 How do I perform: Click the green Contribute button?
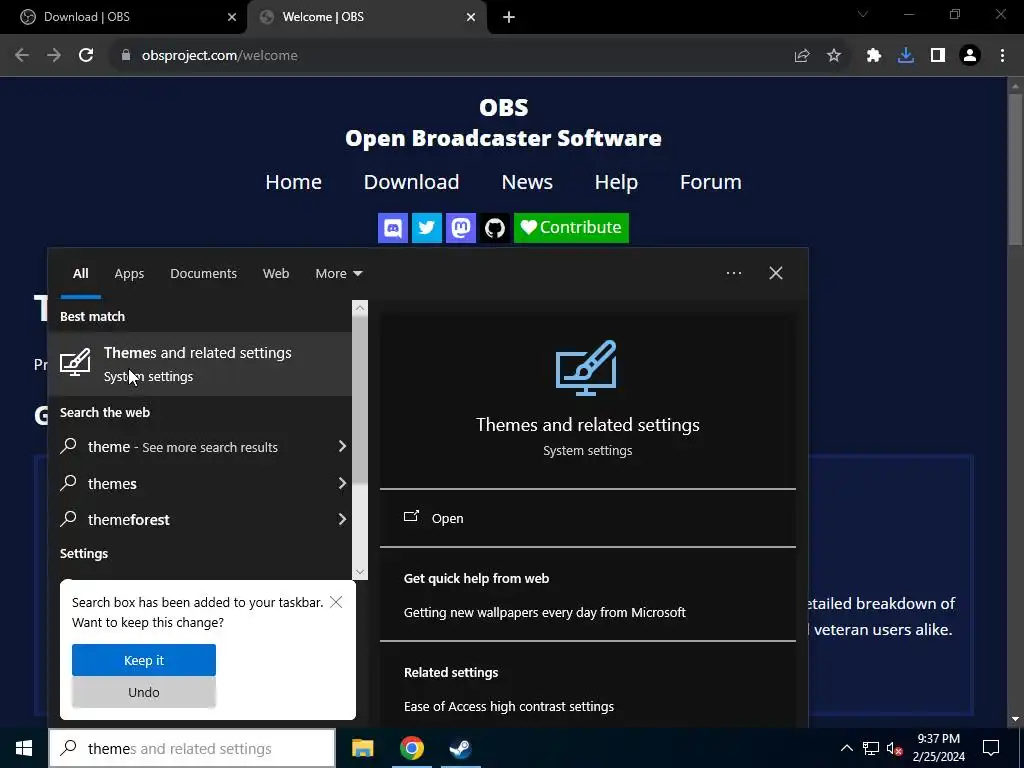[571, 228]
